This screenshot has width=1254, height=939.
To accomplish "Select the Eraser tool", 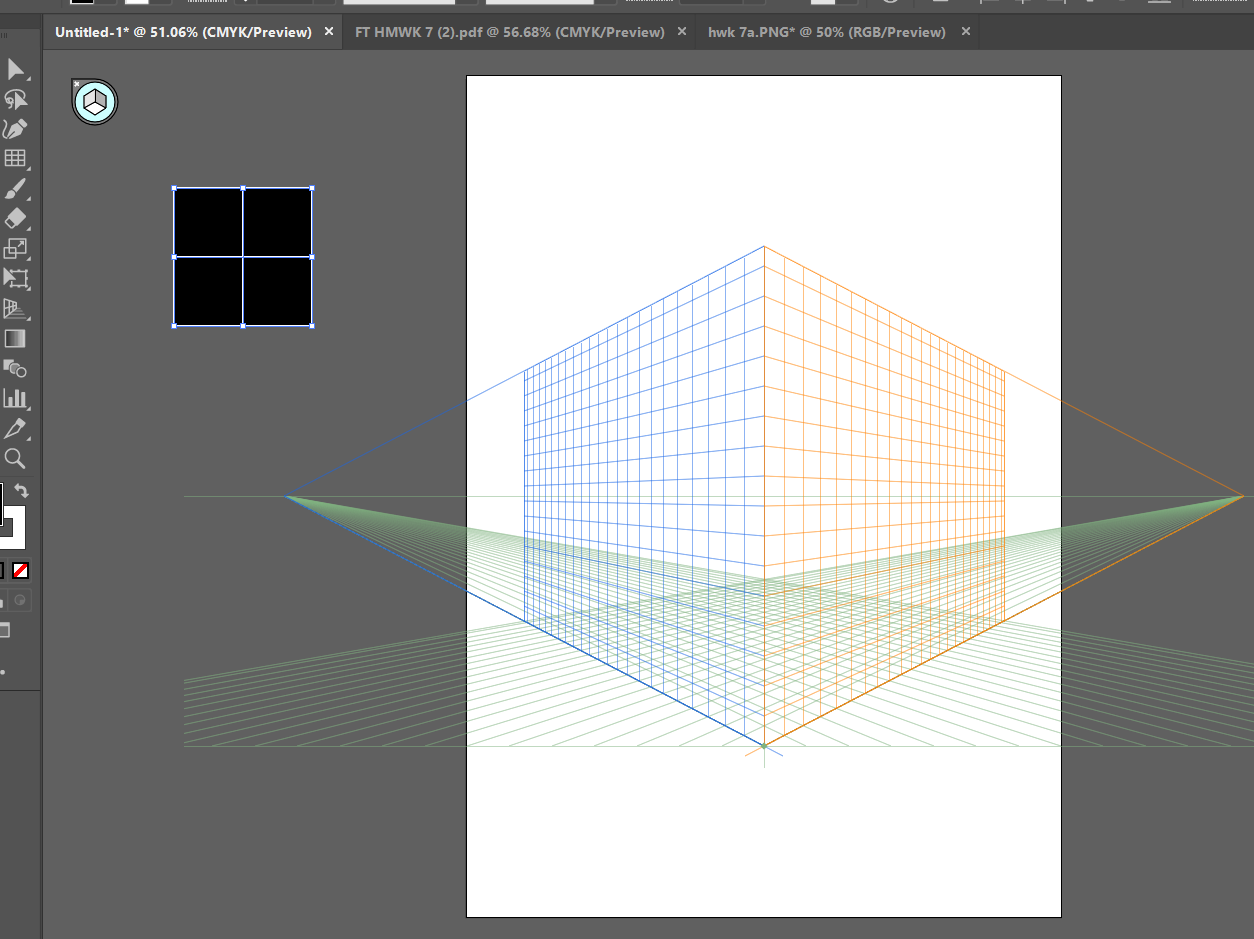I will [x=14, y=219].
